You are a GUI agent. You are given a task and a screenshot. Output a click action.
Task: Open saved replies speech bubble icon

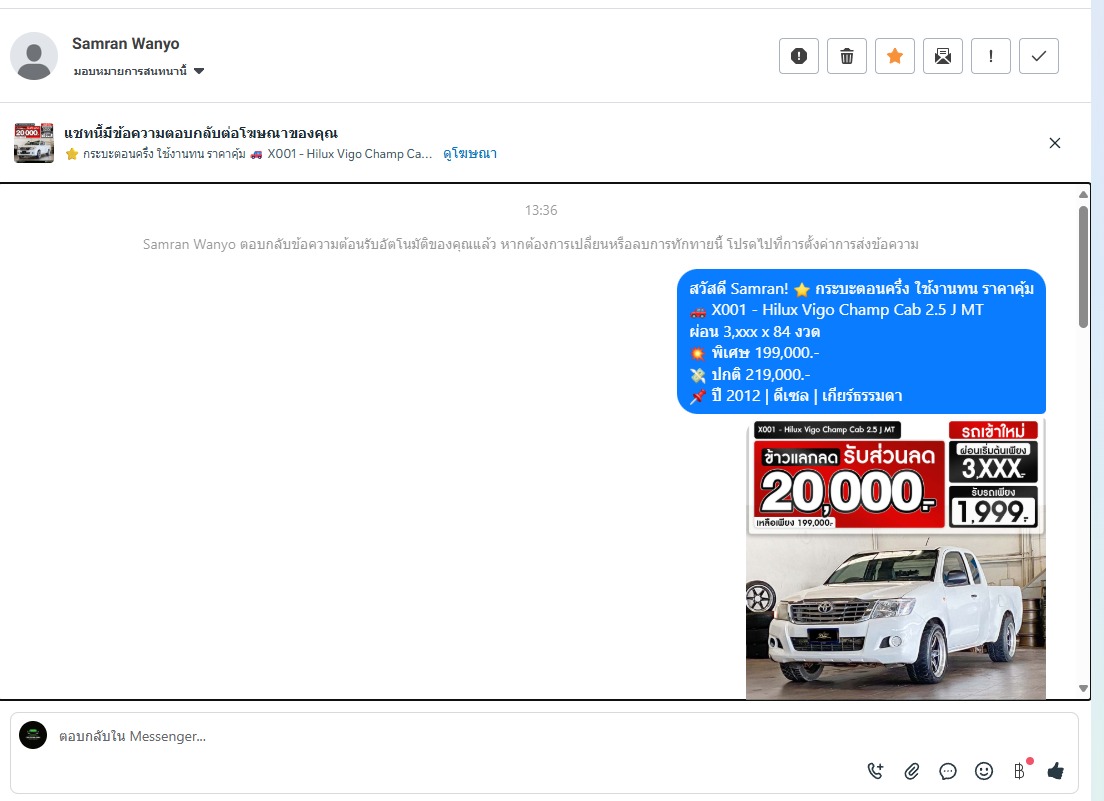pos(948,771)
